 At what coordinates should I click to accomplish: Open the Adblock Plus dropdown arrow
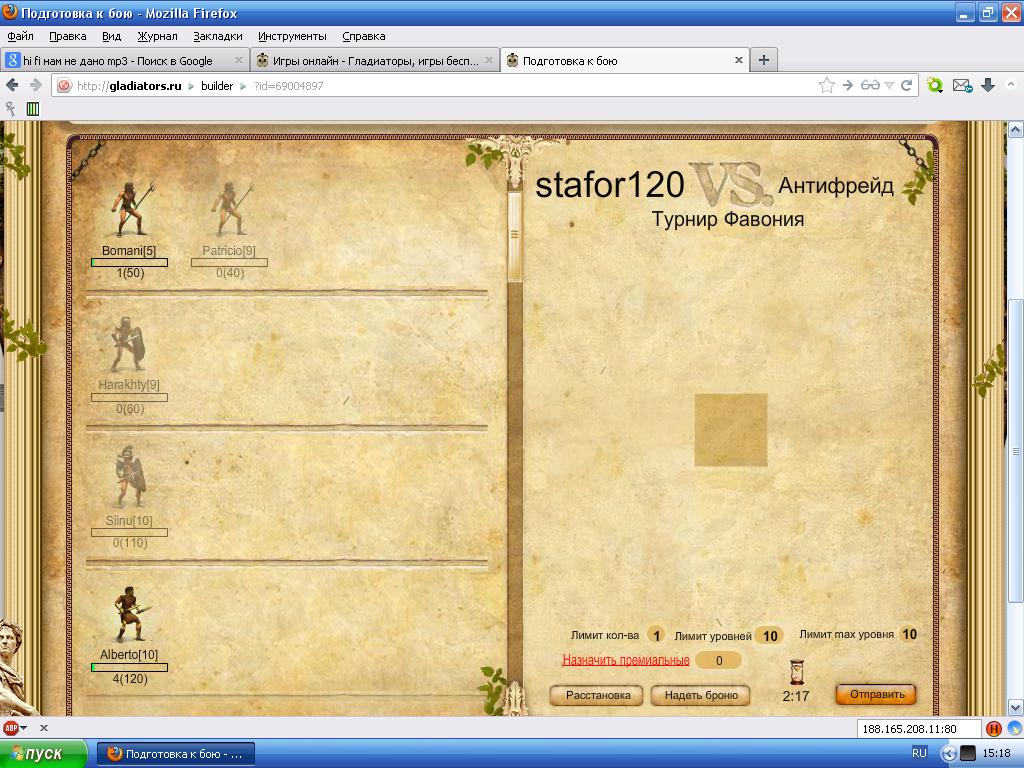click(24, 728)
